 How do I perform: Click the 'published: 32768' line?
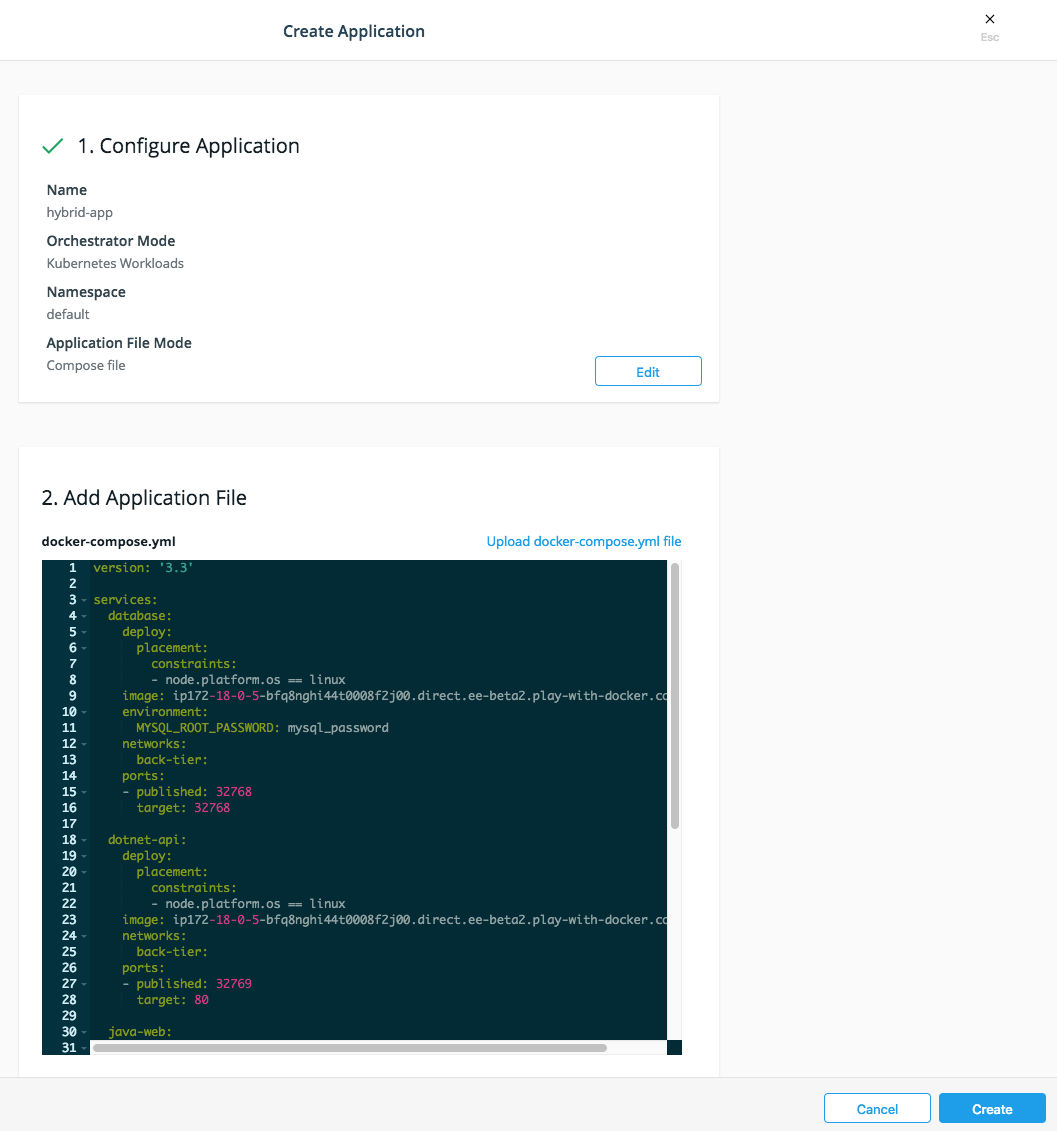187,792
